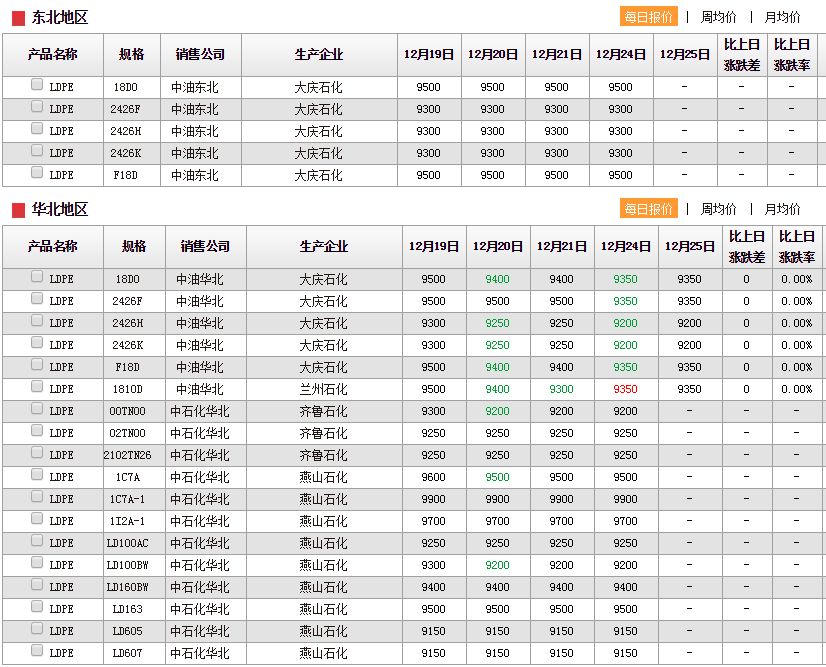826x667 pixels.
Task: Tick checkbox for 00TN00 齐鲁石化 row
Action: point(37,409)
